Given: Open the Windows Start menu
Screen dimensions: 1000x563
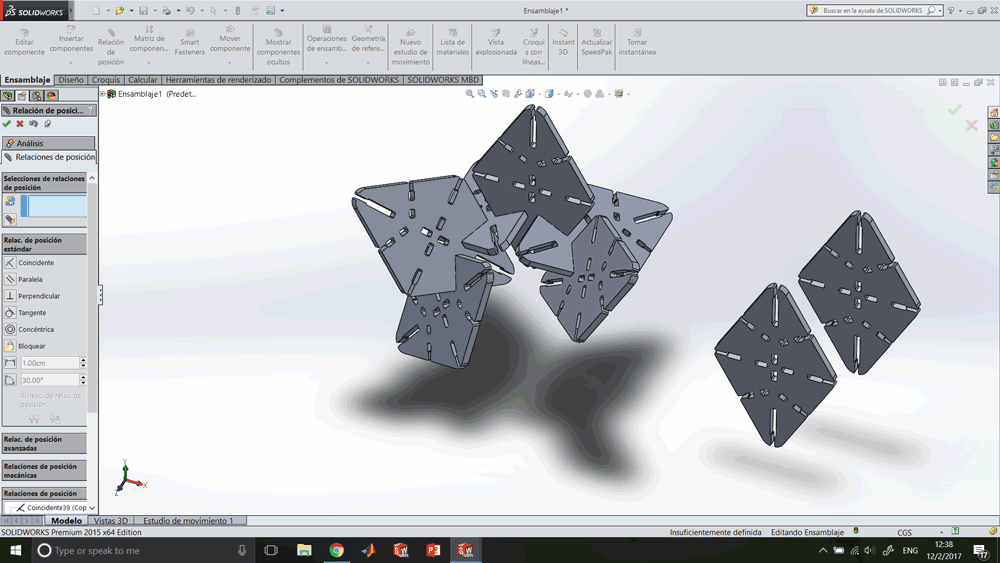Looking at the screenshot, I should [x=15, y=550].
